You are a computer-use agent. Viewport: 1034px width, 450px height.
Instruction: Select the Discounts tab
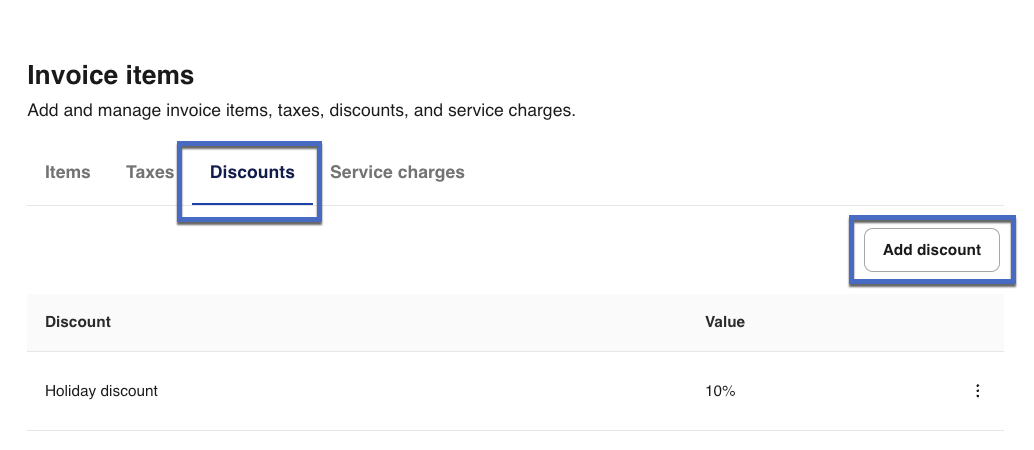point(252,172)
